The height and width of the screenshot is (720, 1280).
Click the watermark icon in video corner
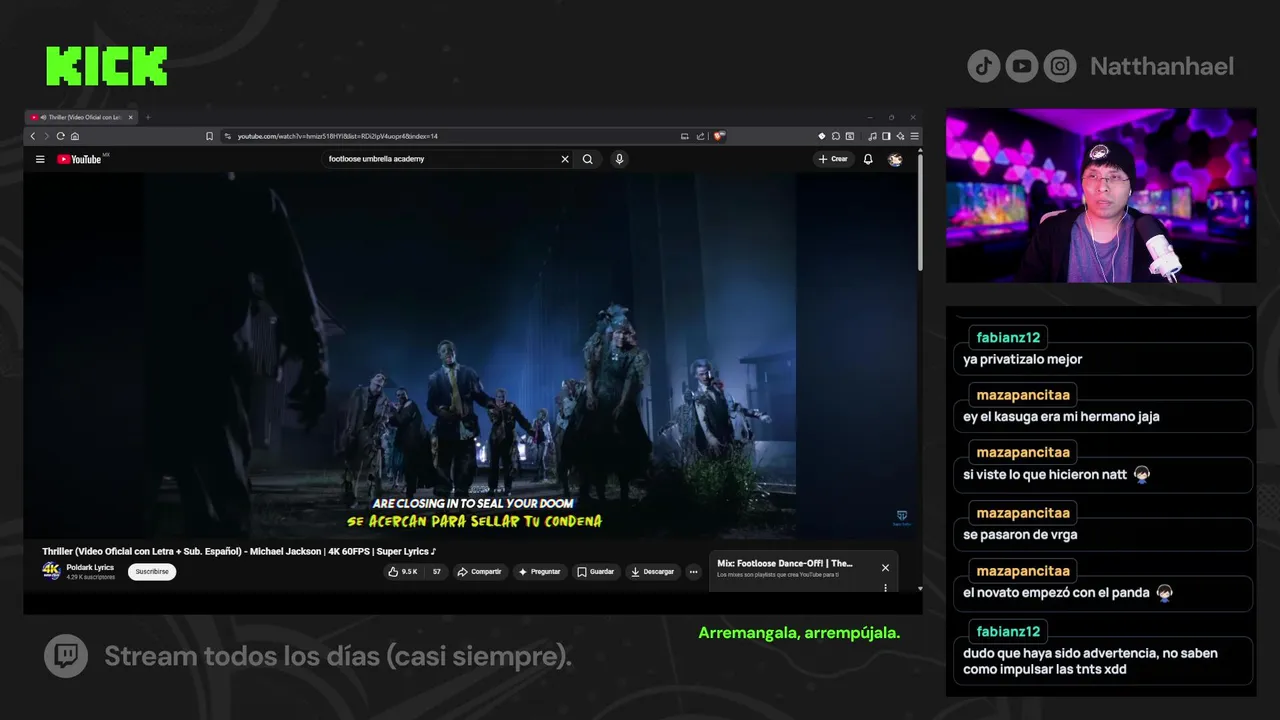pos(901,517)
